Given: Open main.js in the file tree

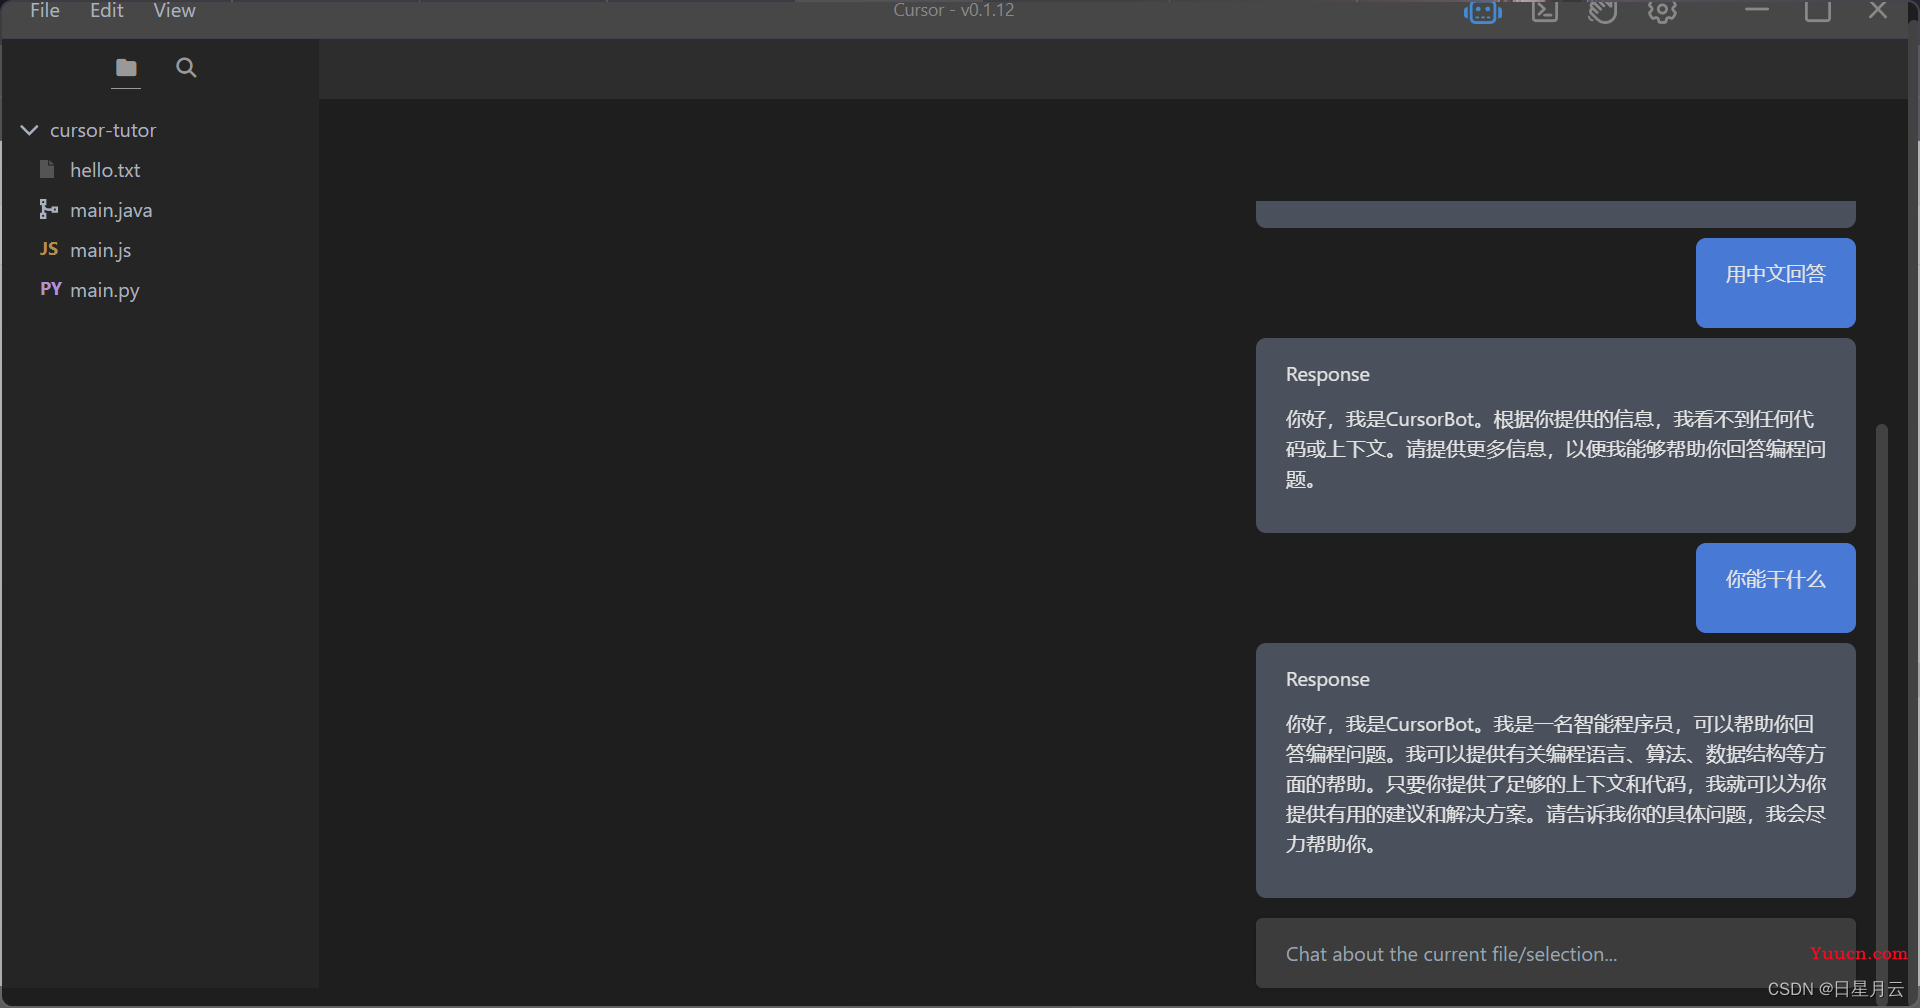Looking at the screenshot, I should coord(101,250).
